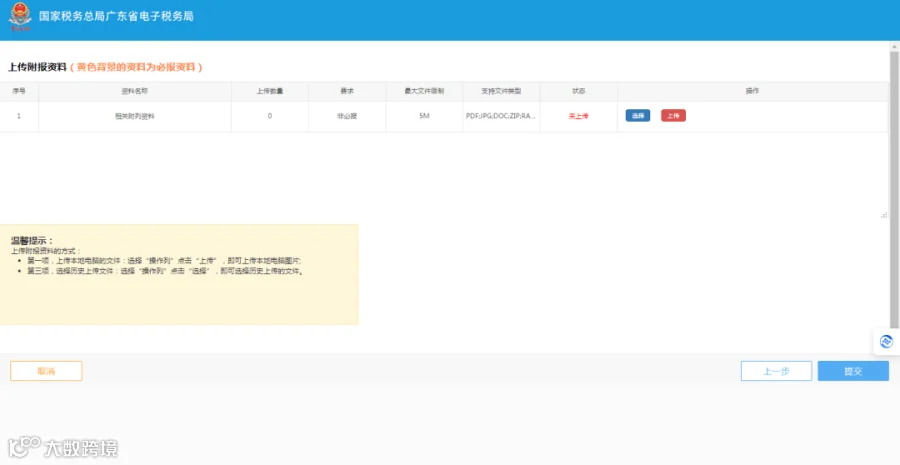Click the truncated PDF;JPG;DOC;ZIP file types cell
The height and width of the screenshot is (465, 900).
coord(501,116)
